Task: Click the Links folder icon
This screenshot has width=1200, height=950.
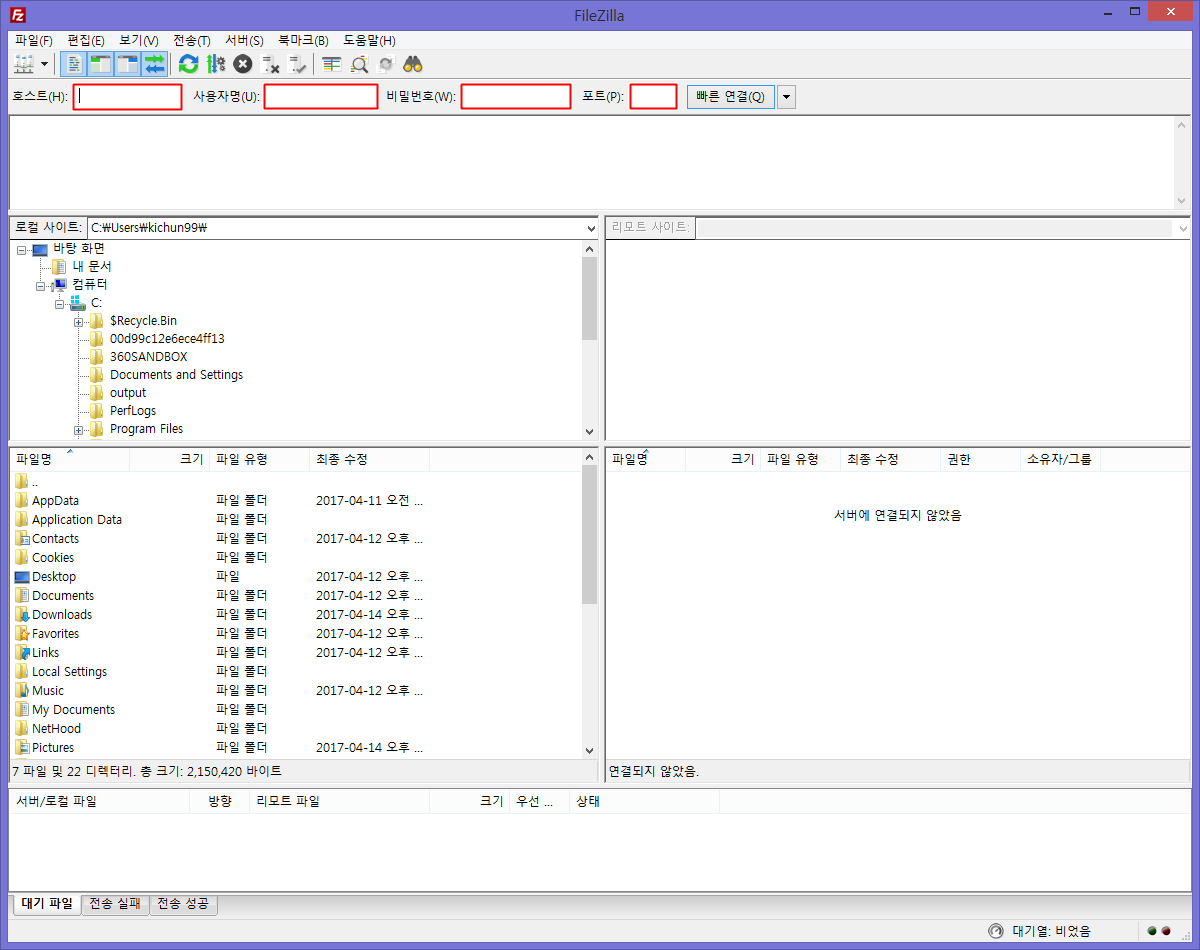Action: pyautogui.click(x=22, y=653)
